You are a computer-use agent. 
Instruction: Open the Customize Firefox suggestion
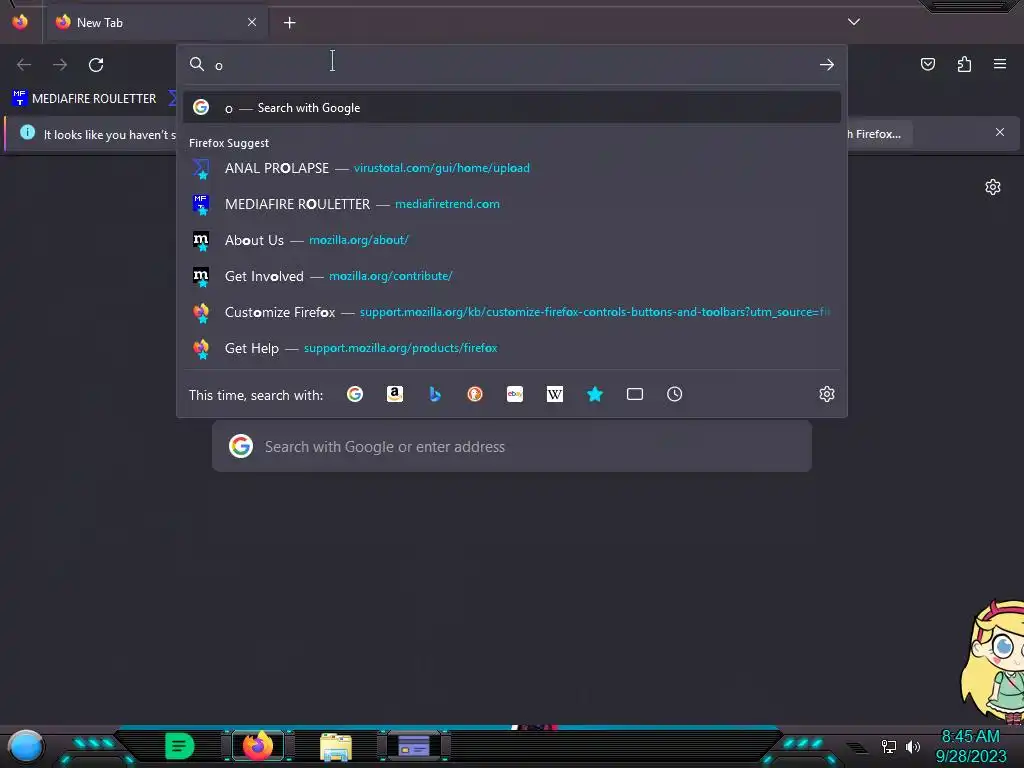coord(511,312)
